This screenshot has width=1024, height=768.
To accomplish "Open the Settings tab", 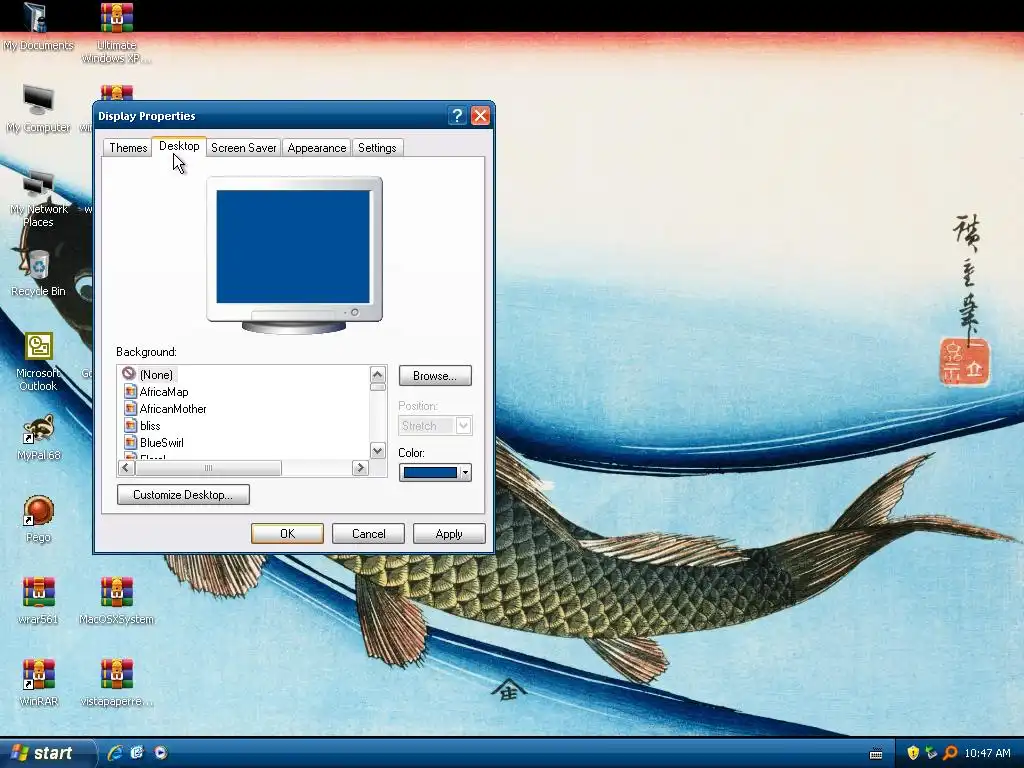I will [377, 148].
